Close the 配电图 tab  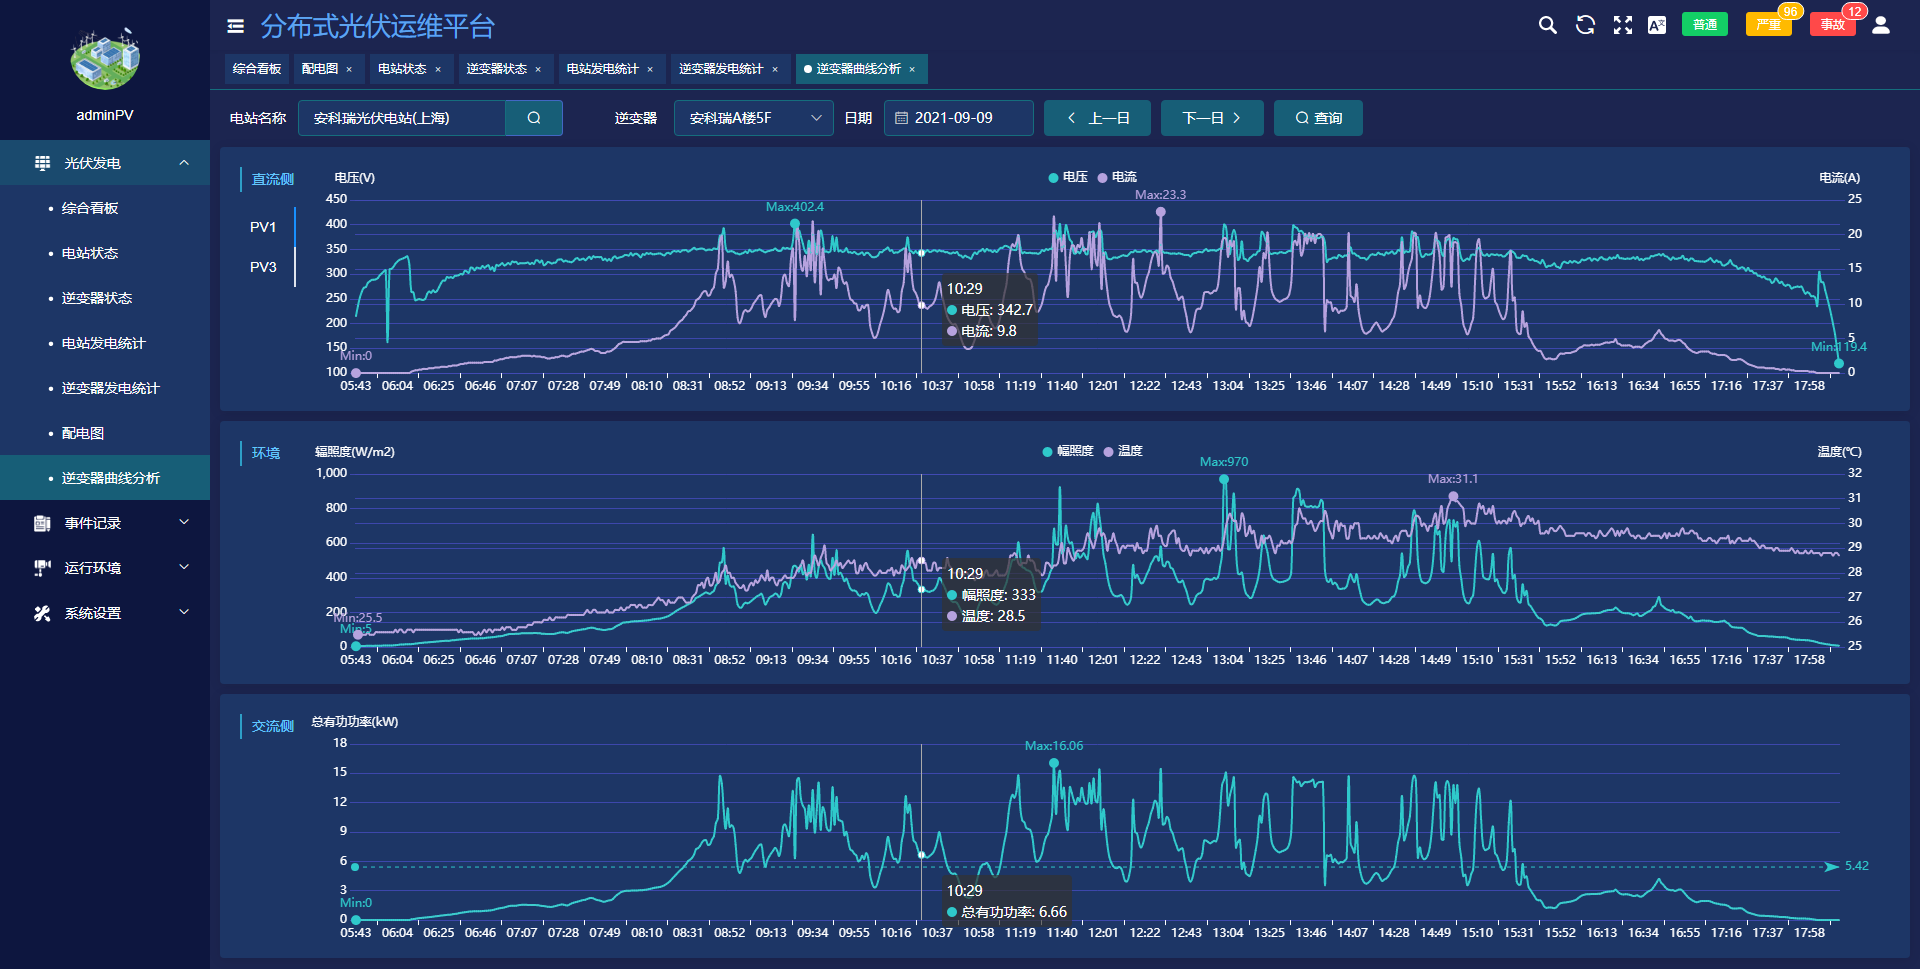tap(349, 69)
